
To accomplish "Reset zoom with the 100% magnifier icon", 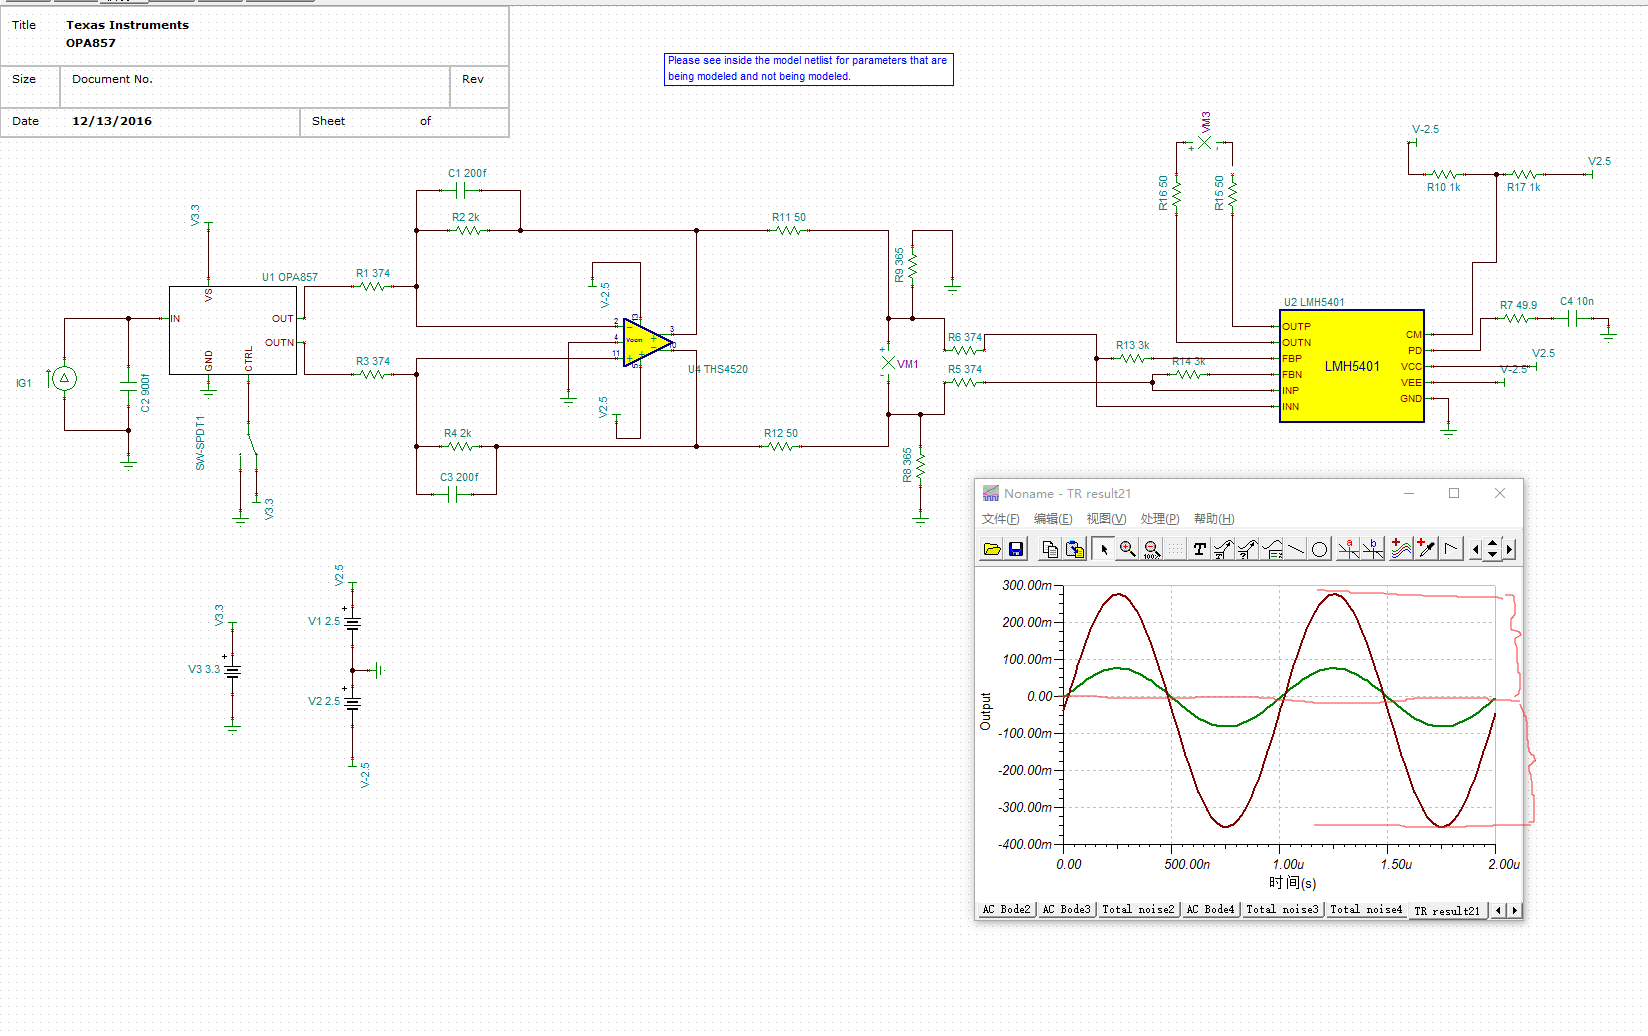I will coord(1151,549).
